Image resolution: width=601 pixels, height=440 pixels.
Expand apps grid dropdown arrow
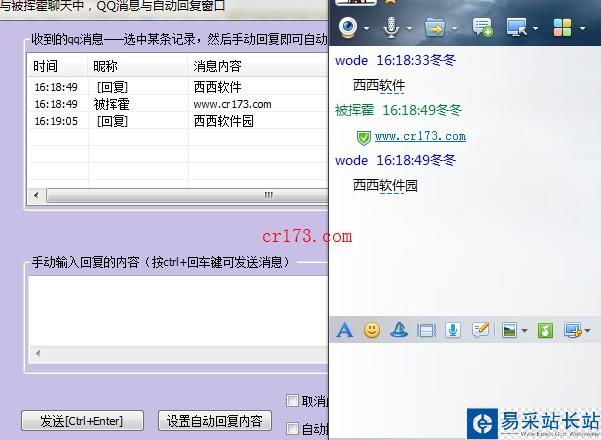click(x=583, y=28)
